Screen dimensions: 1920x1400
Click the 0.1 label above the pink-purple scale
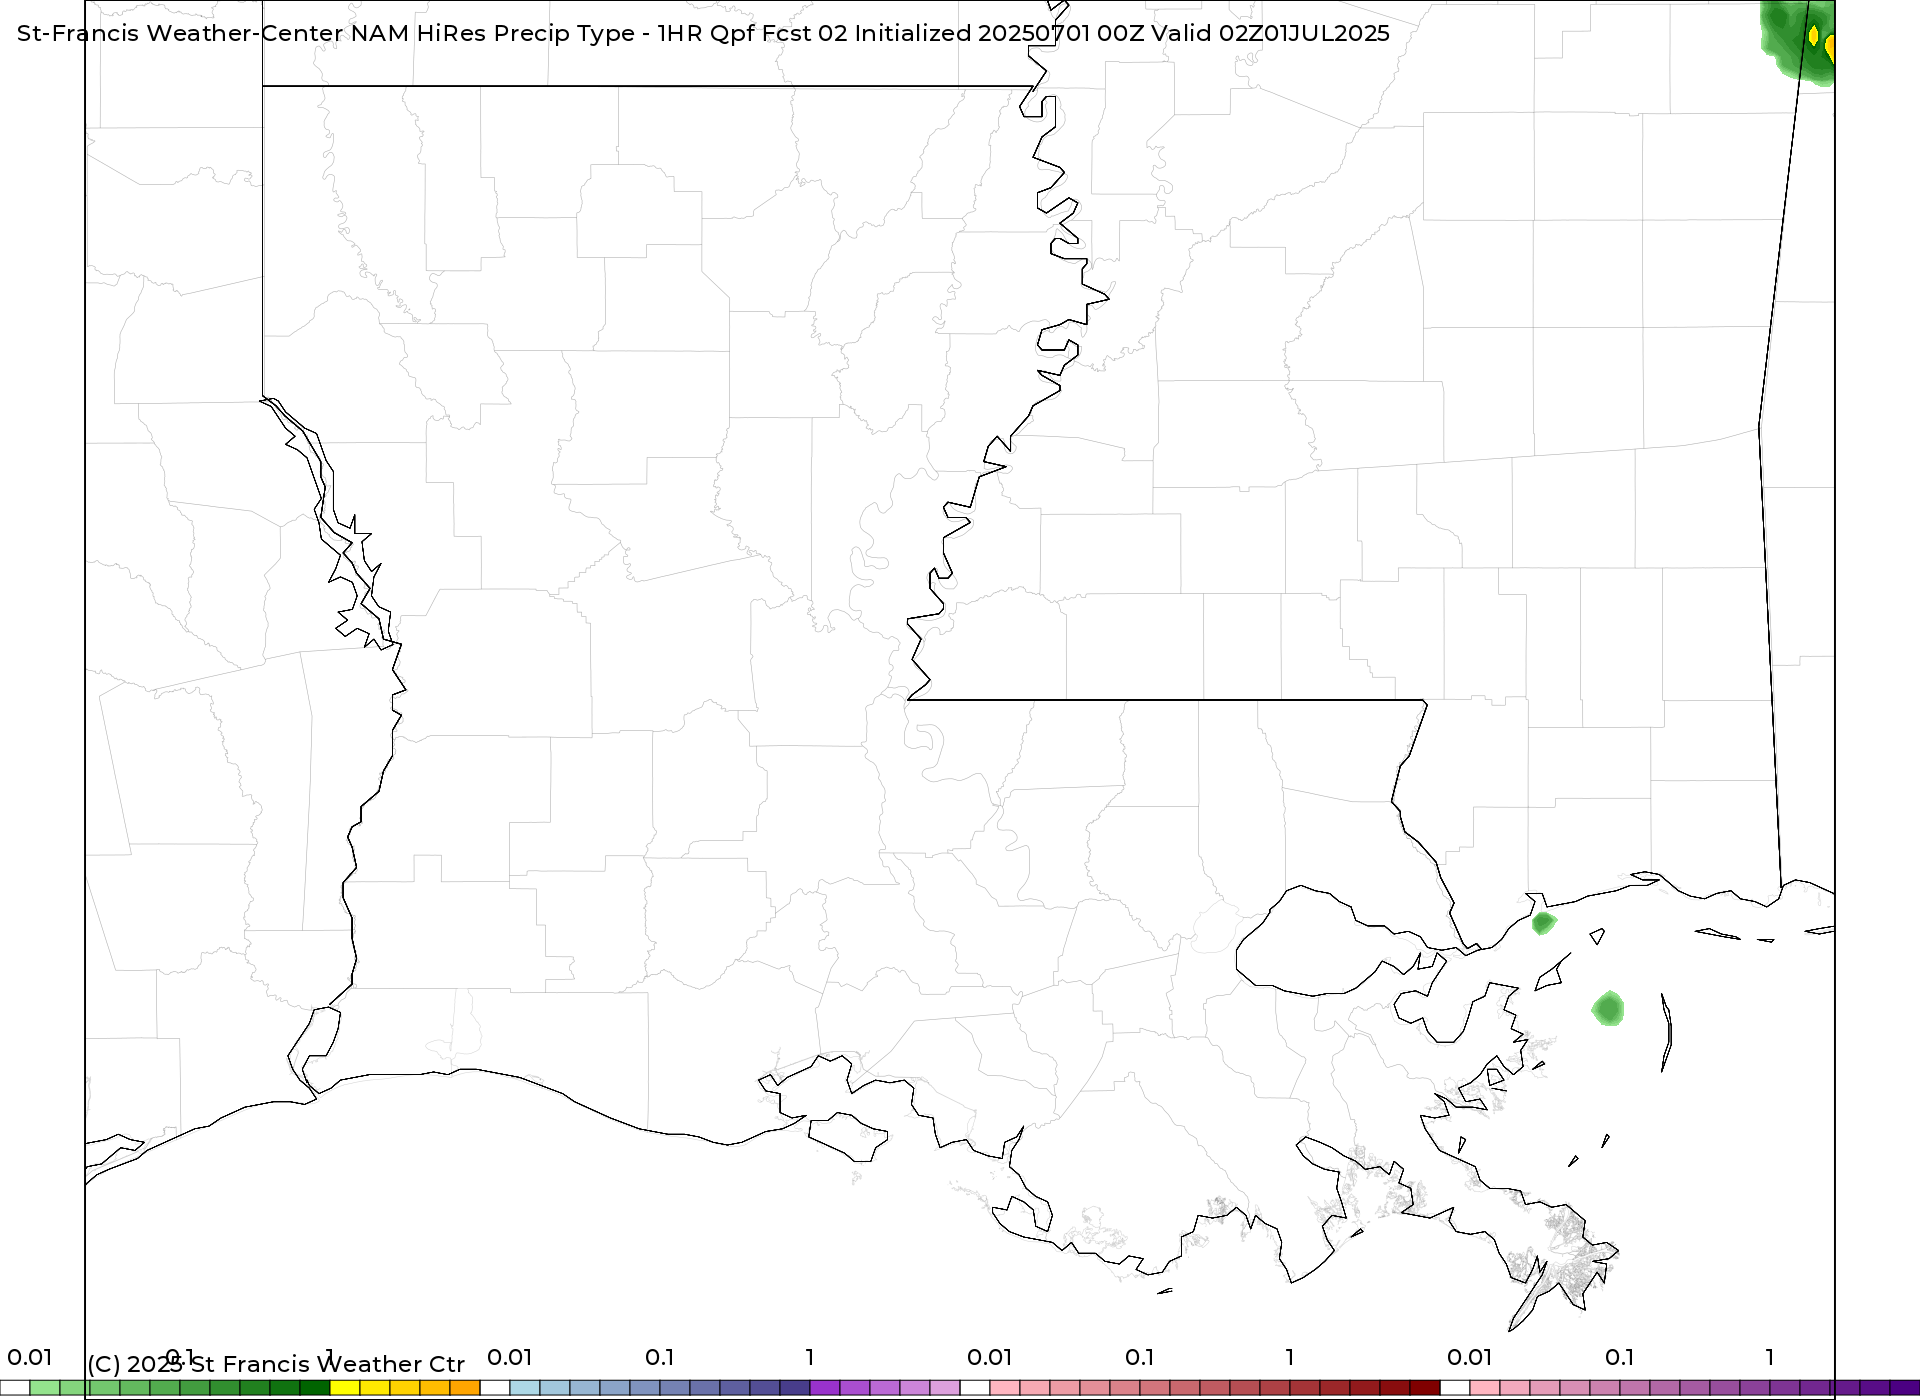click(x=1619, y=1357)
